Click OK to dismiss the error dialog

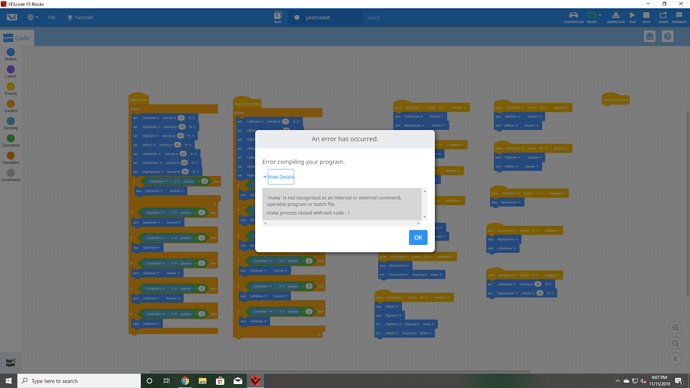pyautogui.click(x=418, y=238)
